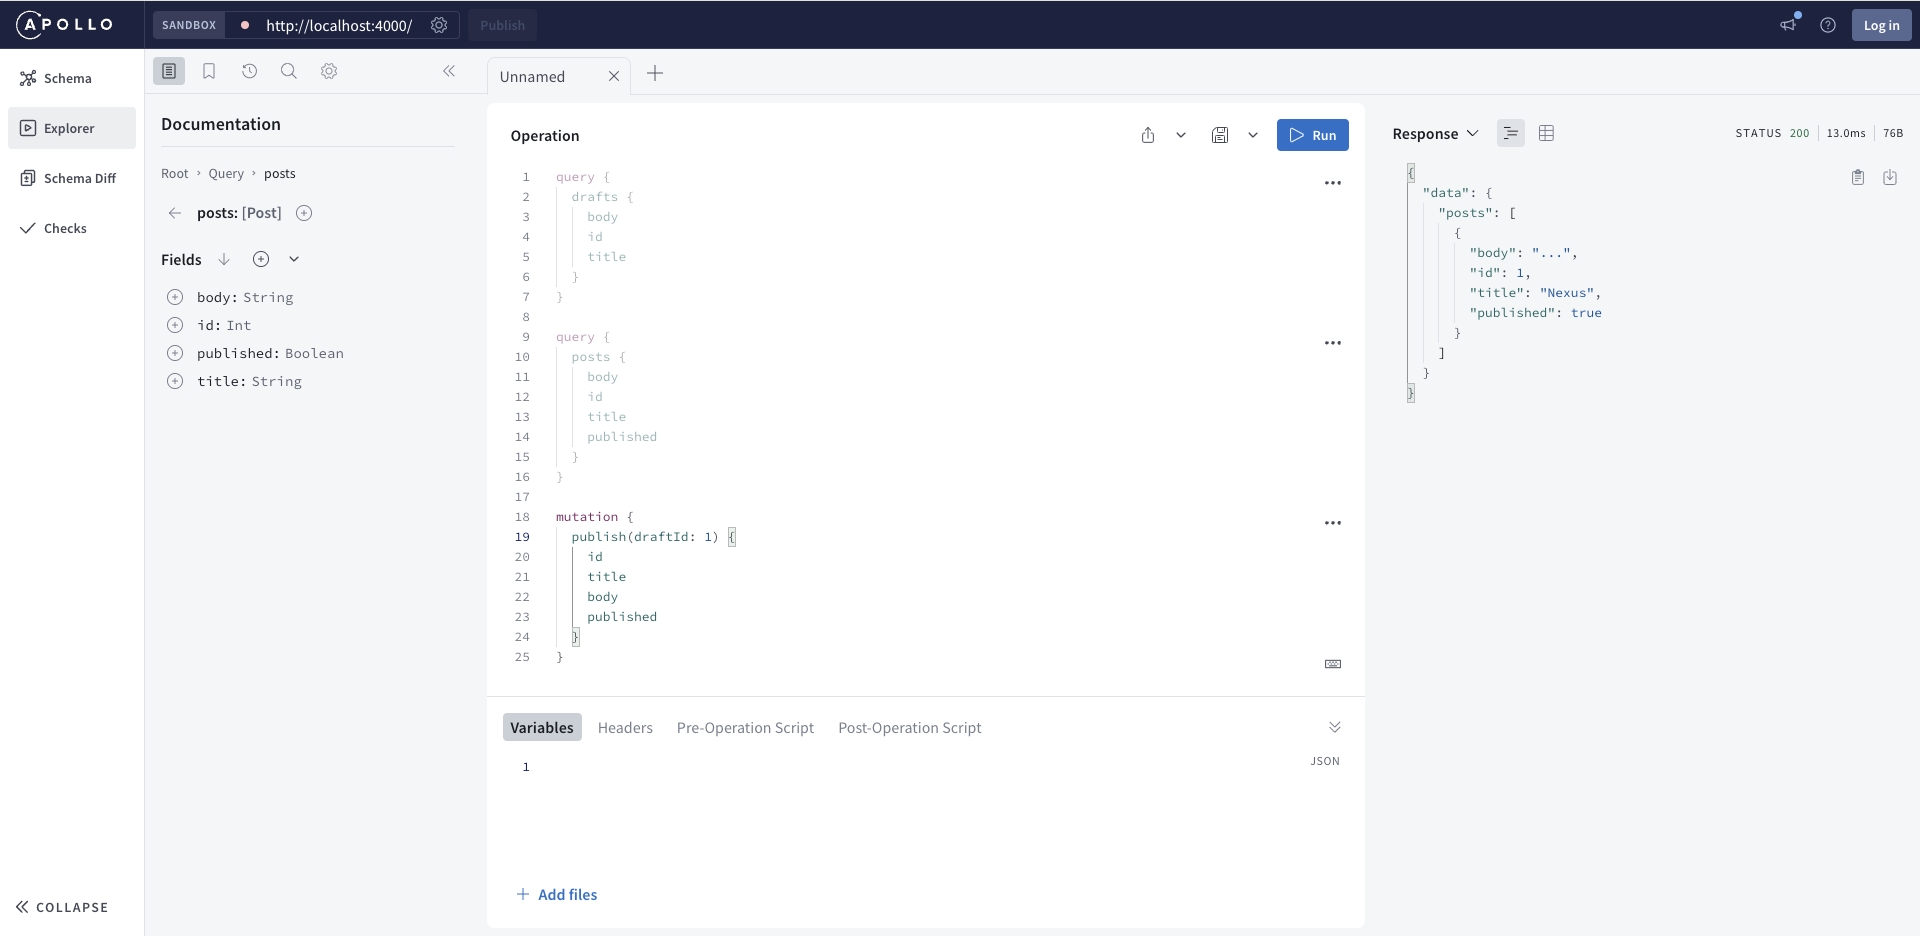
Task: Go to Root in documentation breadcrumb
Action: pyautogui.click(x=174, y=173)
